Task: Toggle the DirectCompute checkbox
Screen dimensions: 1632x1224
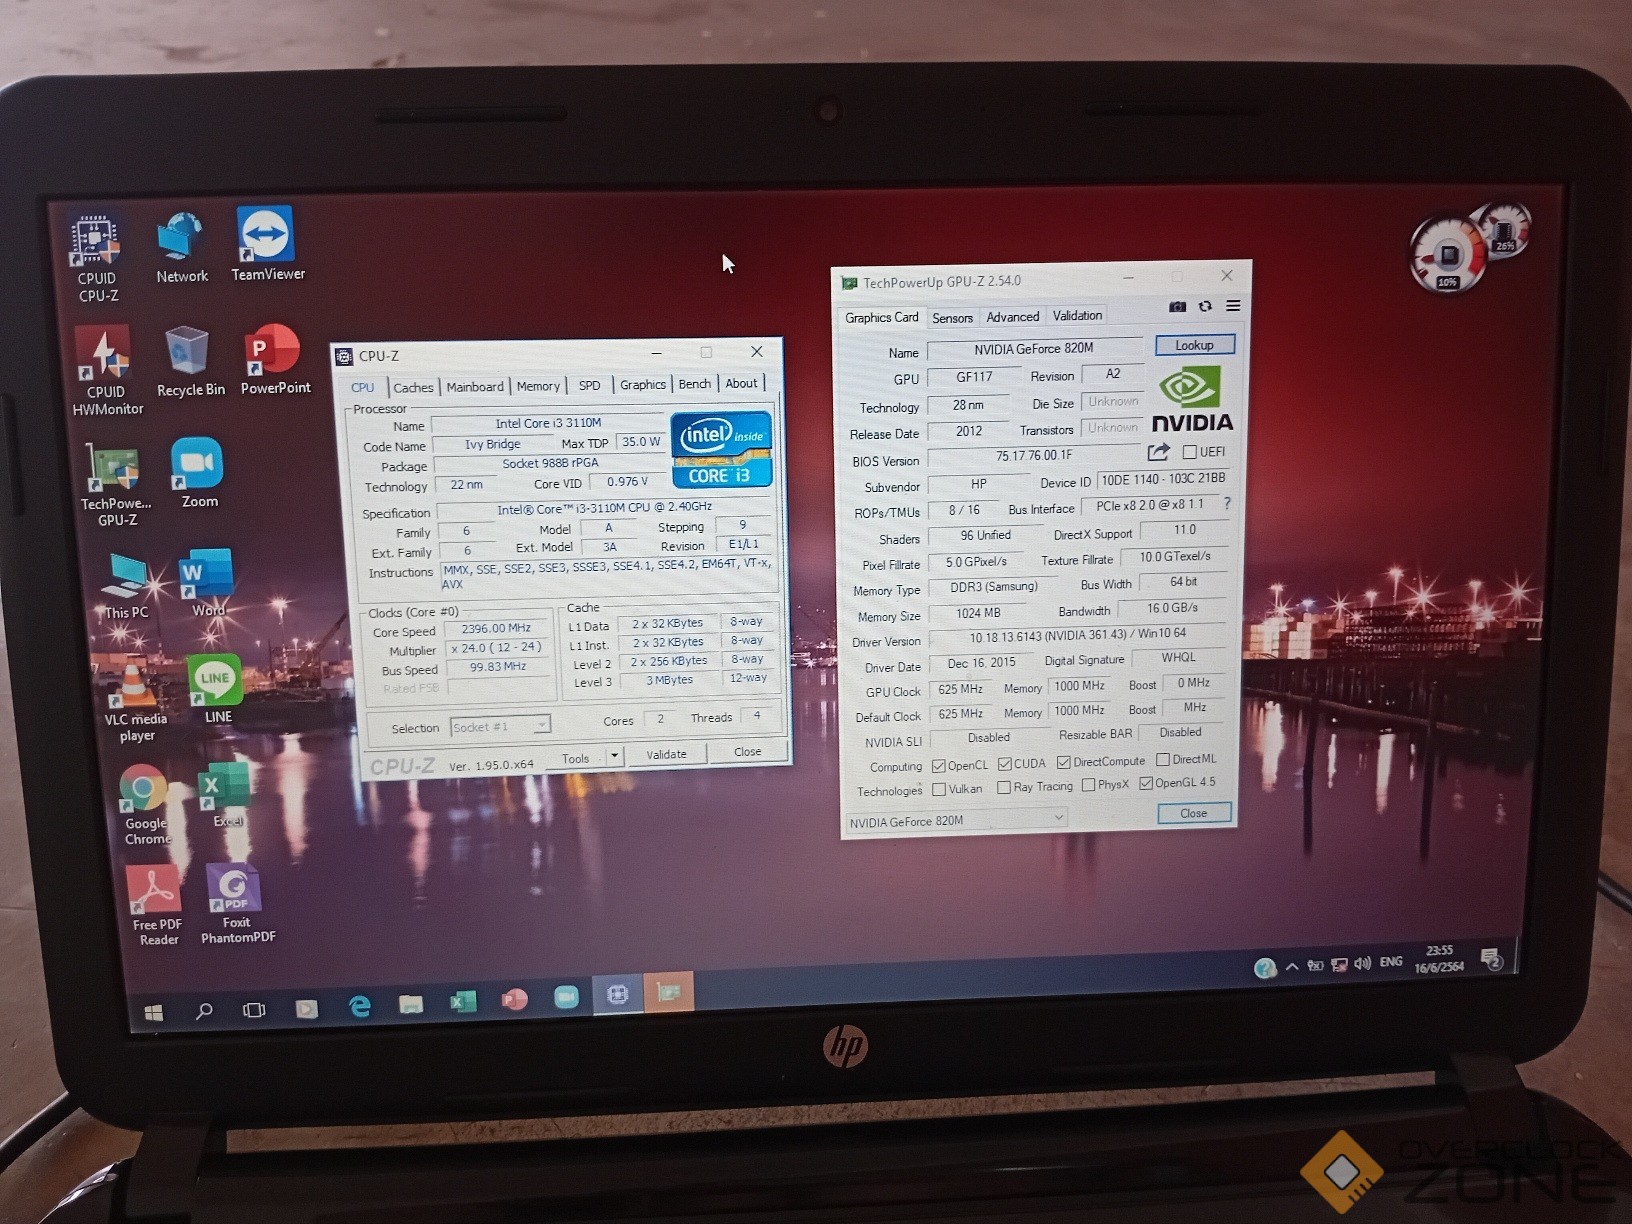Action: (x=1063, y=762)
